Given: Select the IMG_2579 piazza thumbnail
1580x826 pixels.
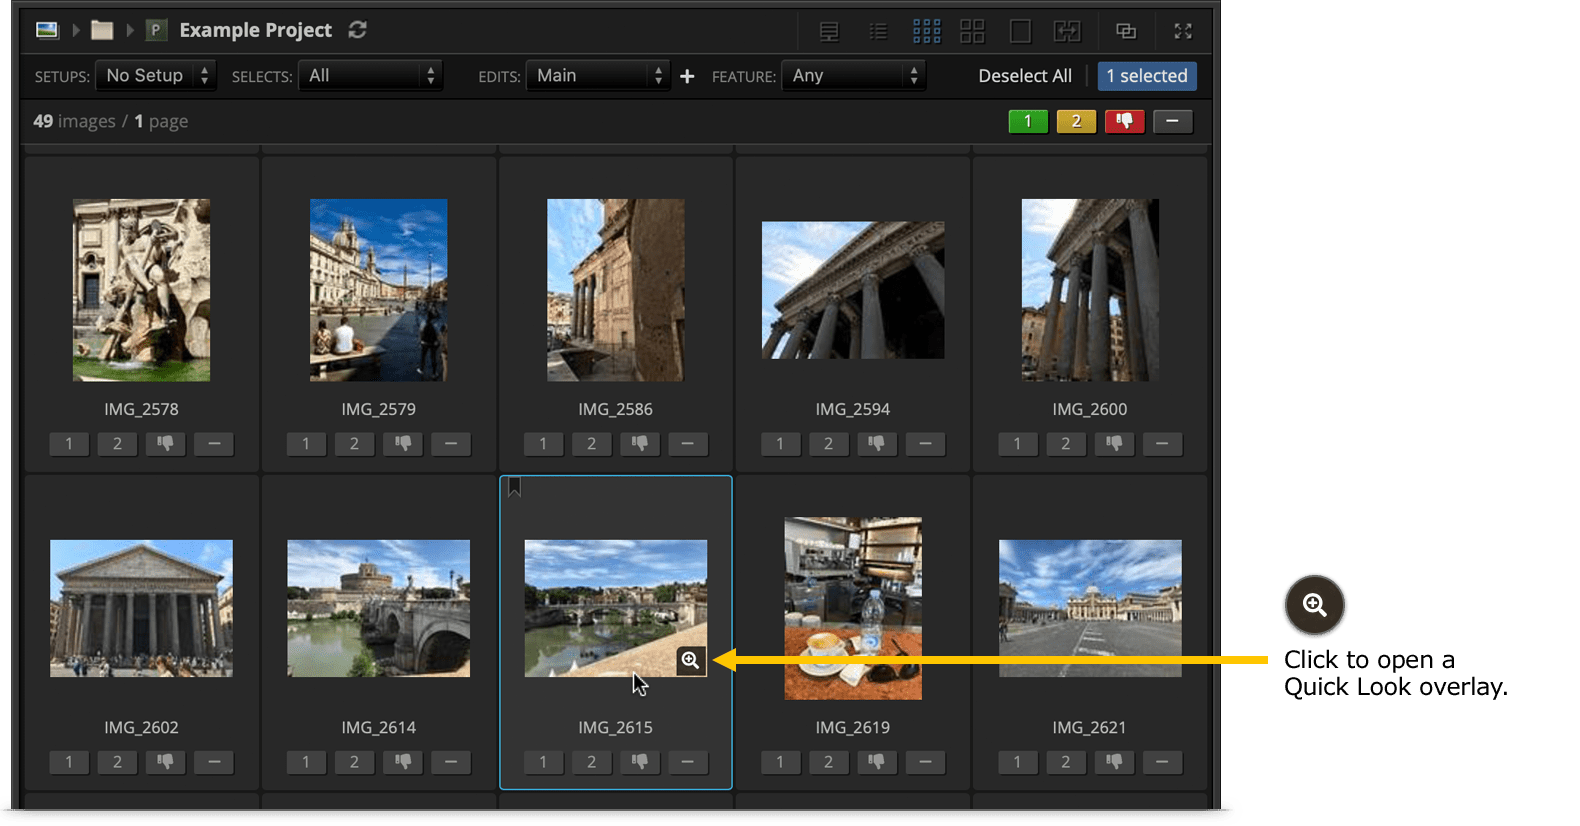Looking at the screenshot, I should tap(378, 290).
